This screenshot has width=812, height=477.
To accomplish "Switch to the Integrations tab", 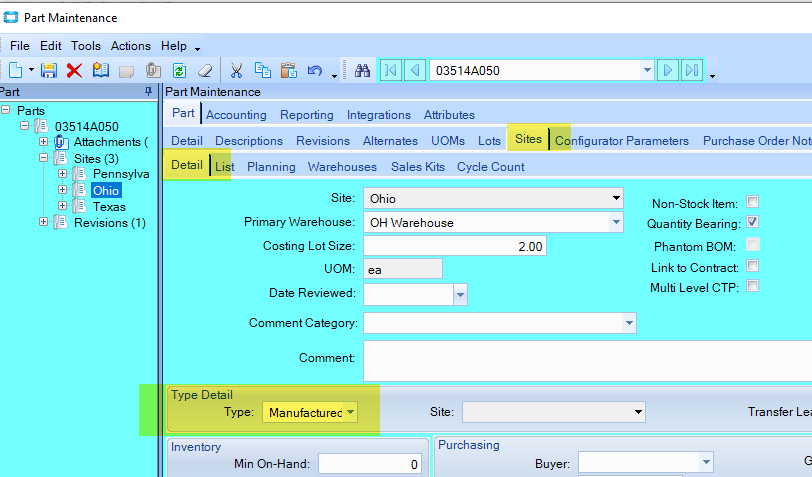I will coord(379,114).
